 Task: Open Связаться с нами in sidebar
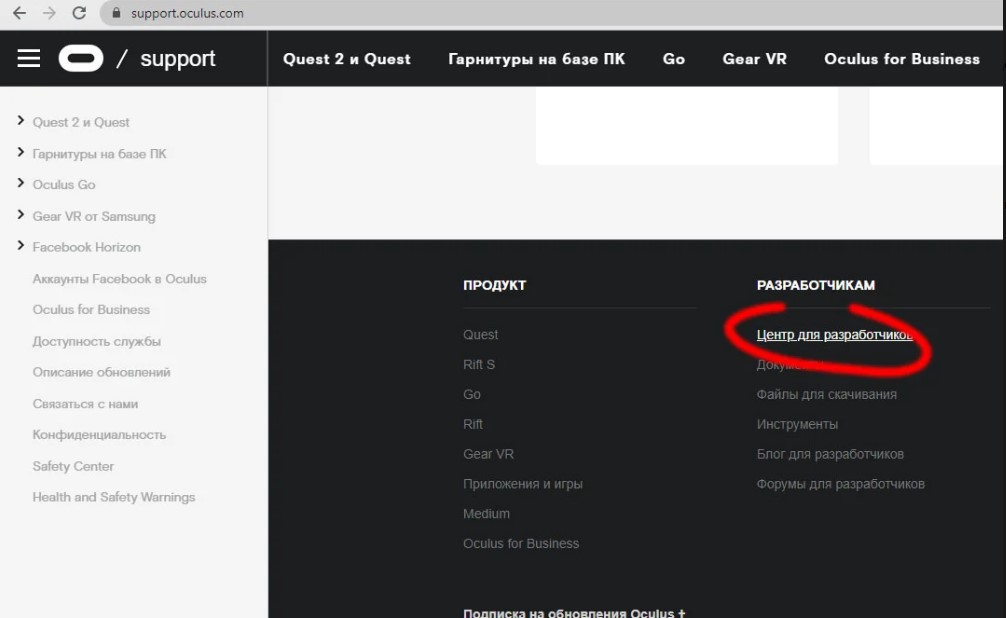click(x=85, y=404)
